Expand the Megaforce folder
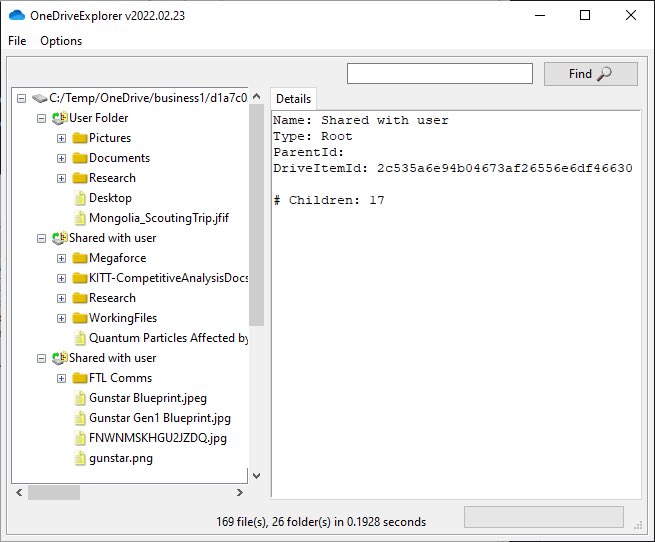This screenshot has width=655, height=542. coord(61,258)
